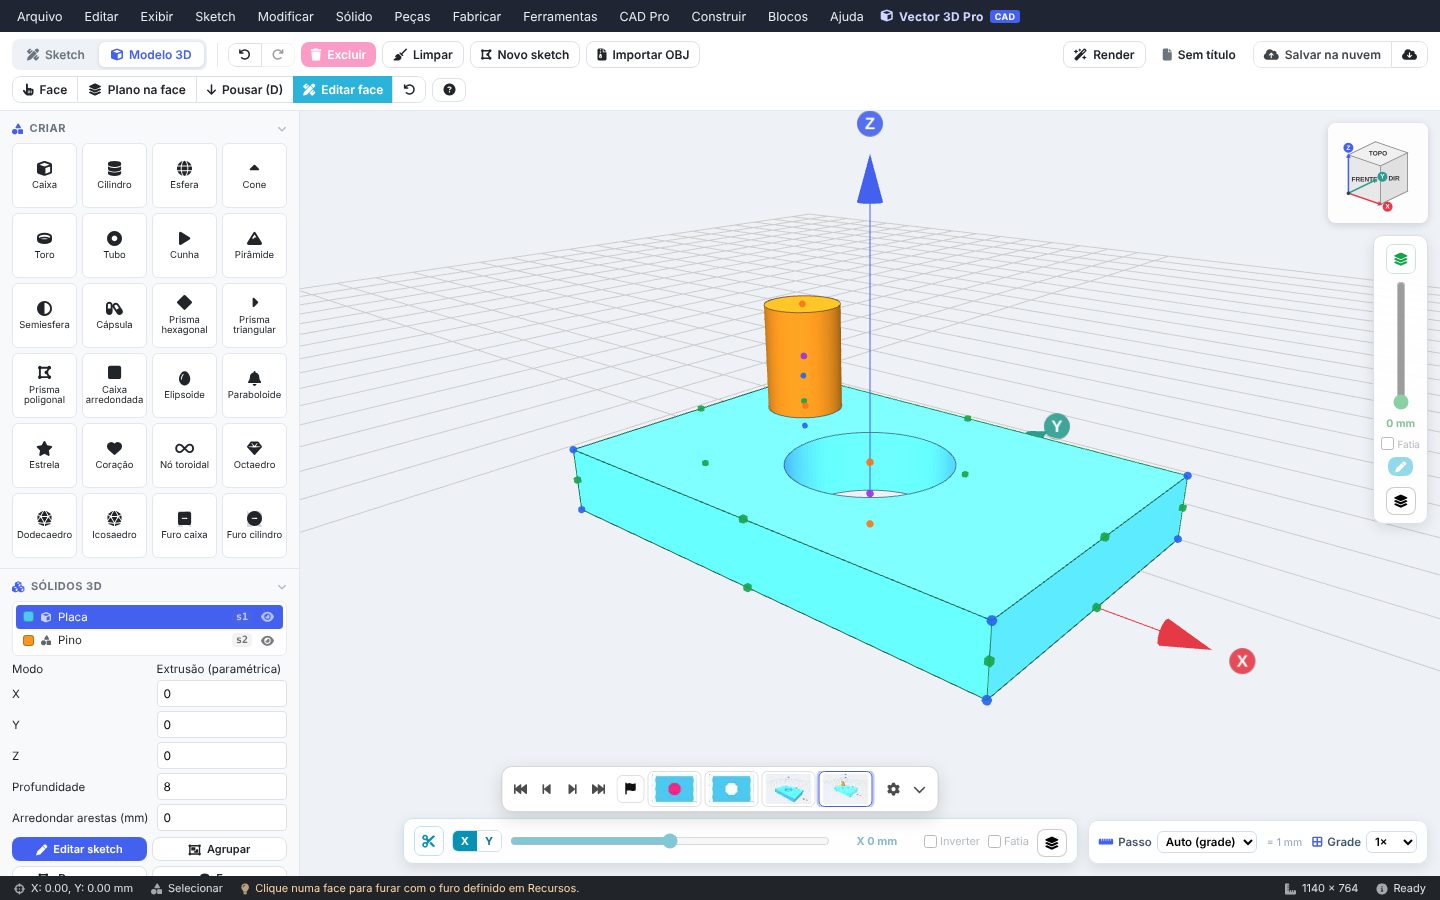Open the Sólido menu
The width and height of the screenshot is (1440, 900).
(354, 16)
